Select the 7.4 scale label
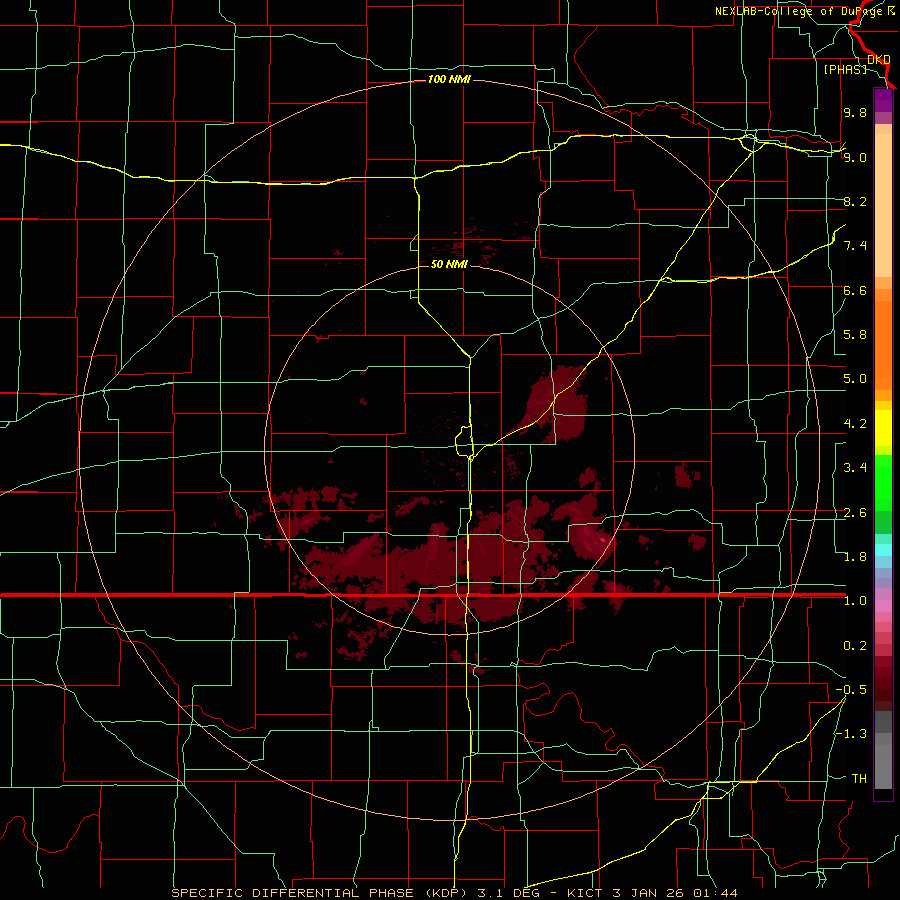This screenshot has height=900, width=900. pyautogui.click(x=855, y=246)
